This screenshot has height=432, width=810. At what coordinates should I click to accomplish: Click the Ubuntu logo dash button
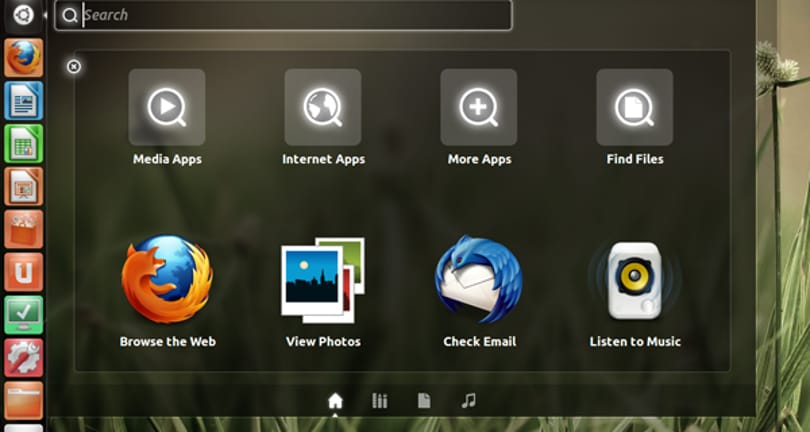coord(23,14)
